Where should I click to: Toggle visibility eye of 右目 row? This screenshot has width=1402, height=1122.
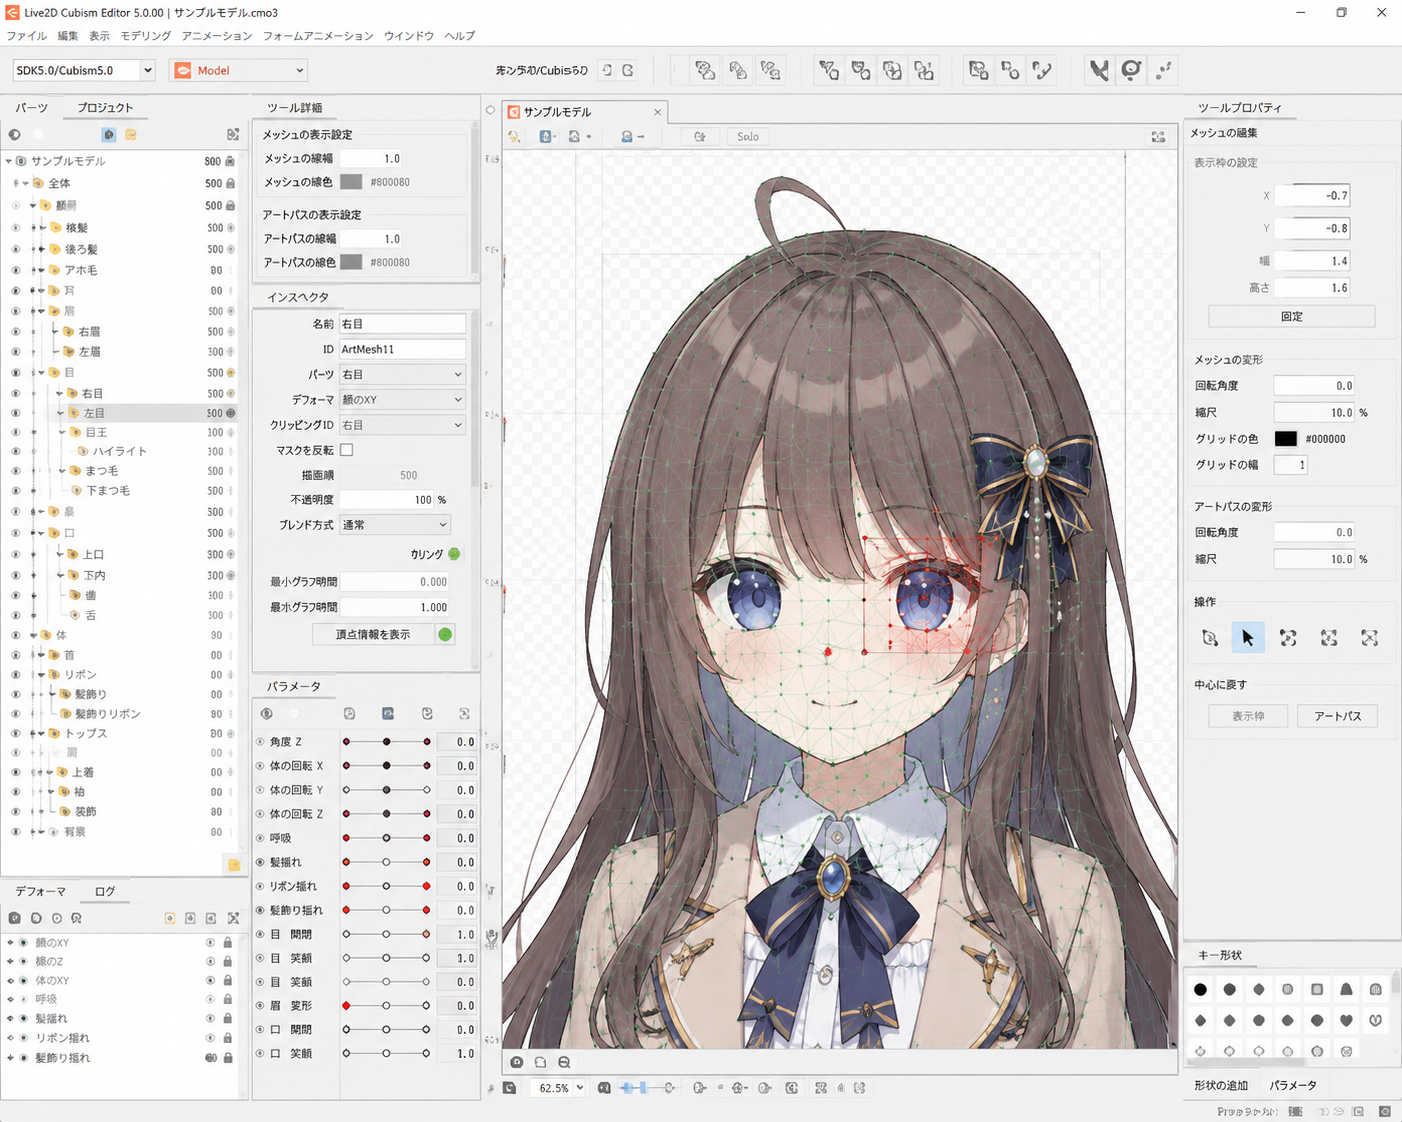tap(15, 393)
